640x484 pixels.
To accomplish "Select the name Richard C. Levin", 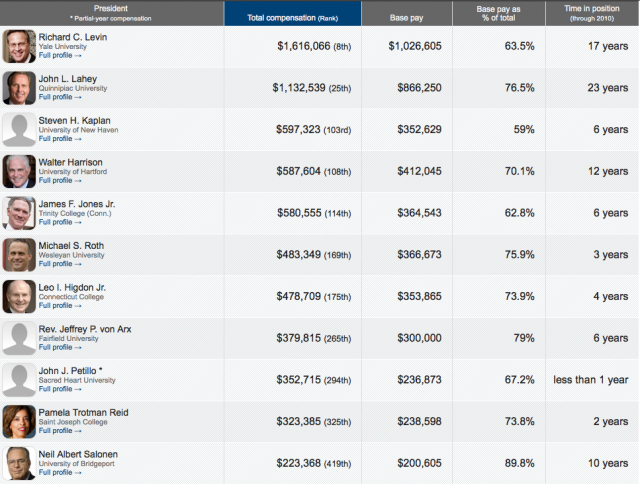I will tap(73, 37).
